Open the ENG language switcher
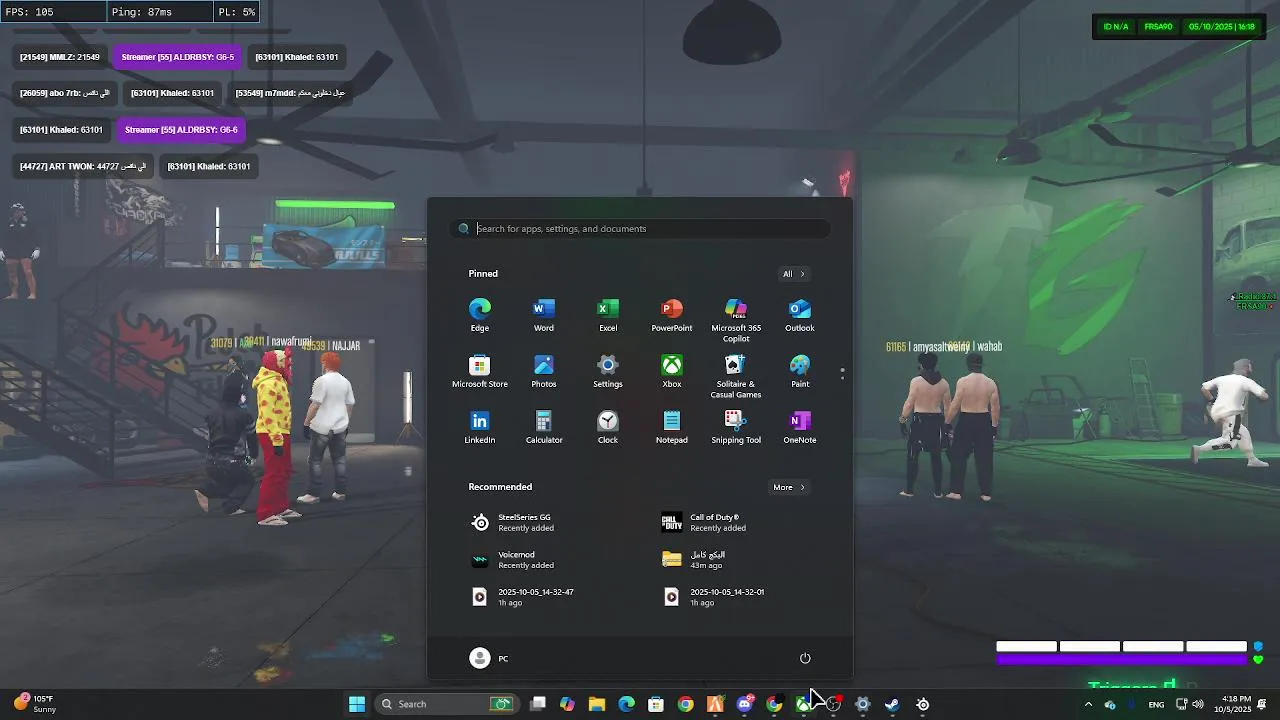This screenshot has width=1280, height=720. click(1156, 704)
